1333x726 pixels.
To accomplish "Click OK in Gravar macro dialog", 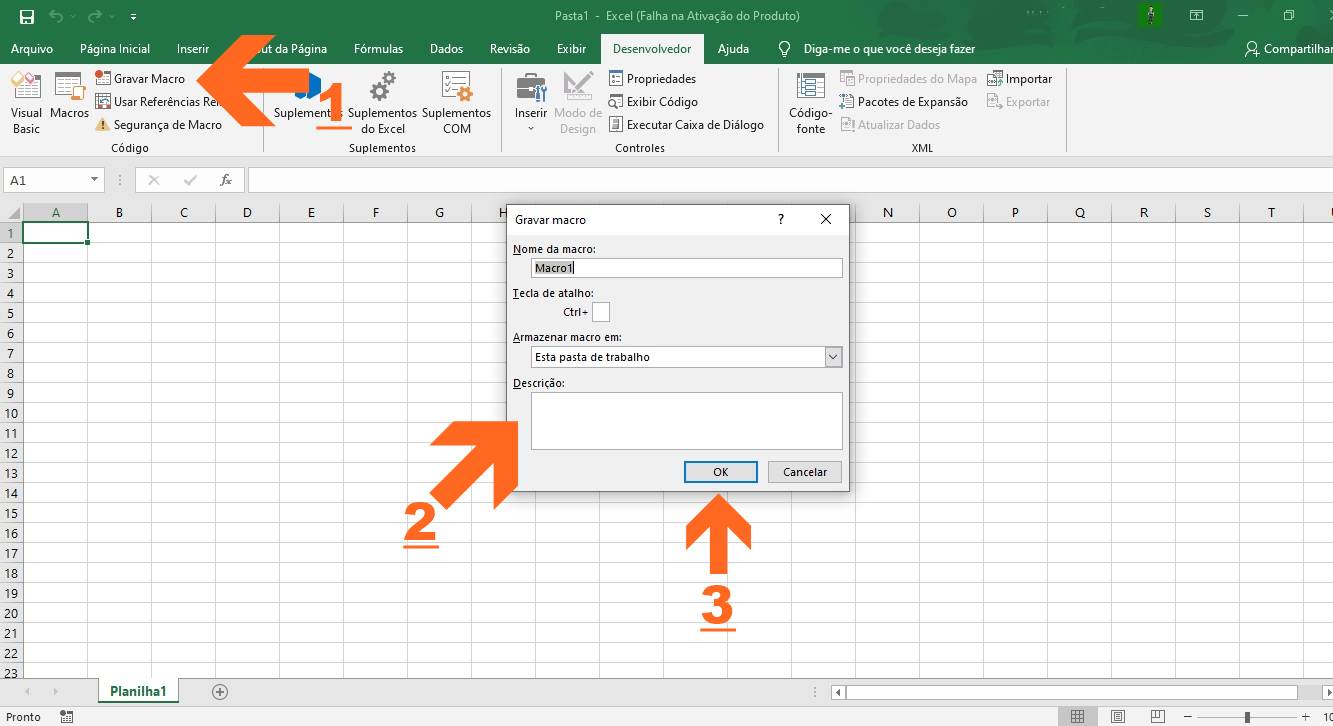I will pyautogui.click(x=720, y=471).
